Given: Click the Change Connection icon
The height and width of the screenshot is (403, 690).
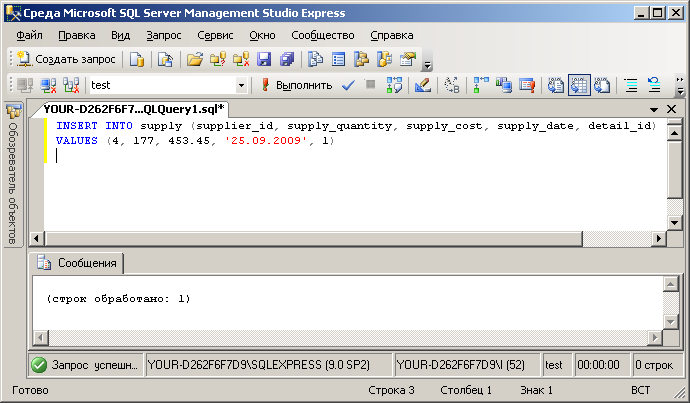Looking at the screenshot, I should click(x=71, y=85).
